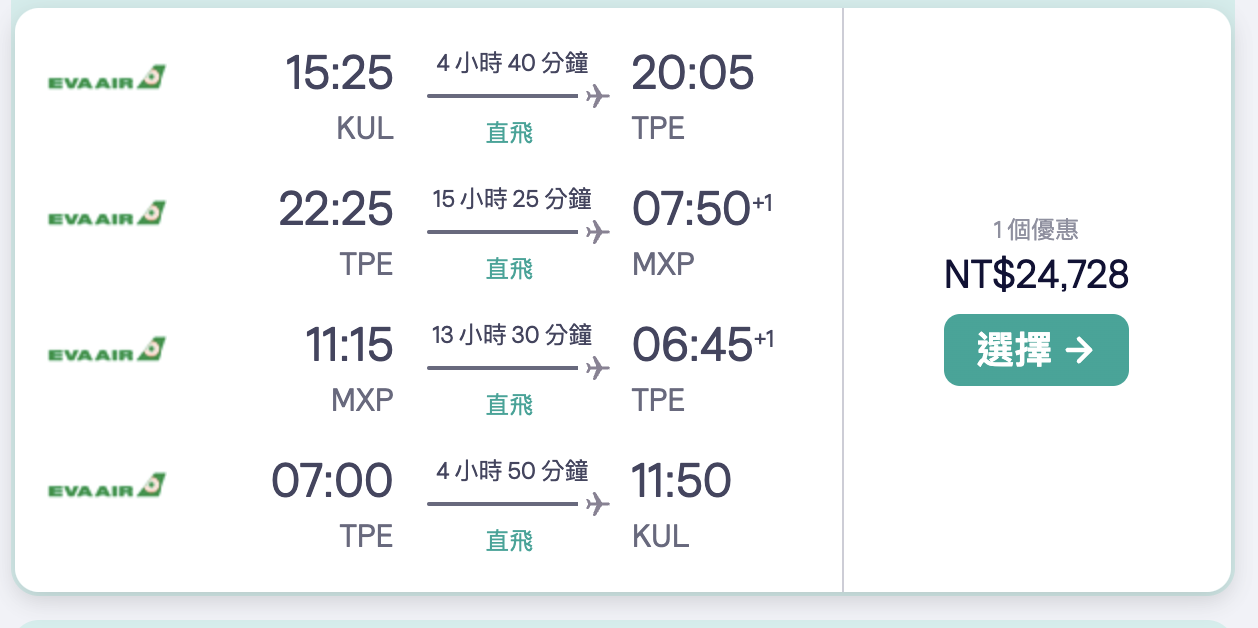Click the EVA Air logo on the 15:25 KUL departure
1258x628 pixels.
tap(107, 77)
